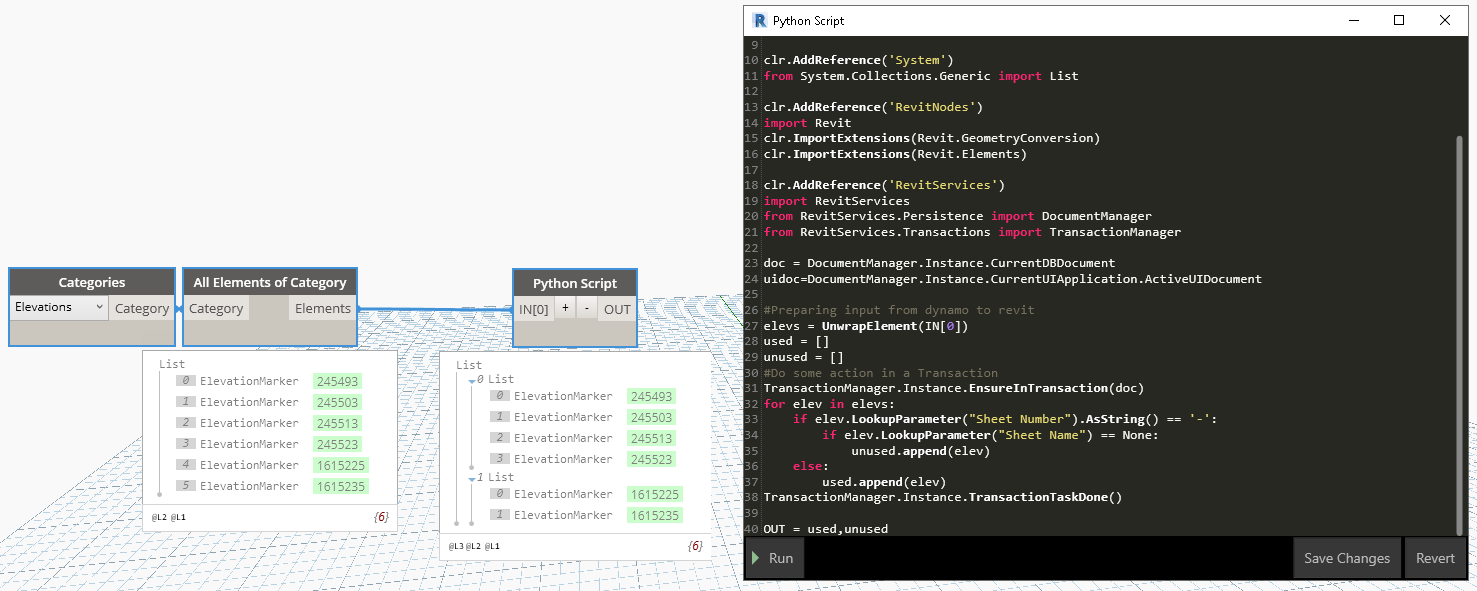Click the Category input port of All Elements node
This screenshot has height=591, width=1477.
coord(216,308)
